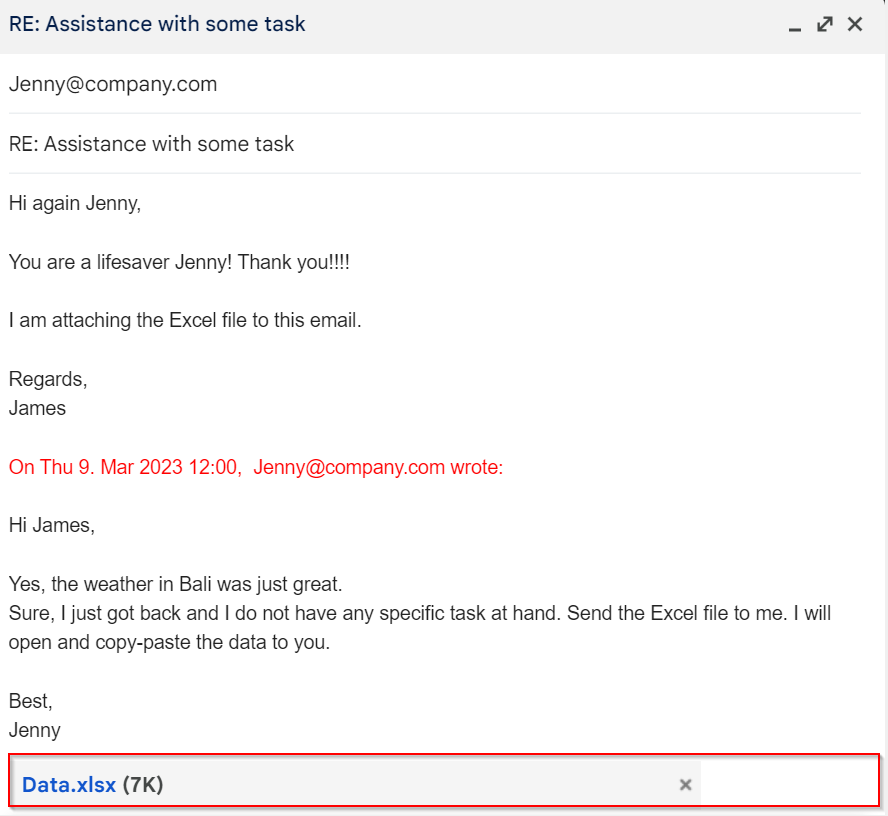Click the 'You are a lifesaver Jenny' sentence
The height and width of the screenshot is (816, 888).
[x=179, y=262]
